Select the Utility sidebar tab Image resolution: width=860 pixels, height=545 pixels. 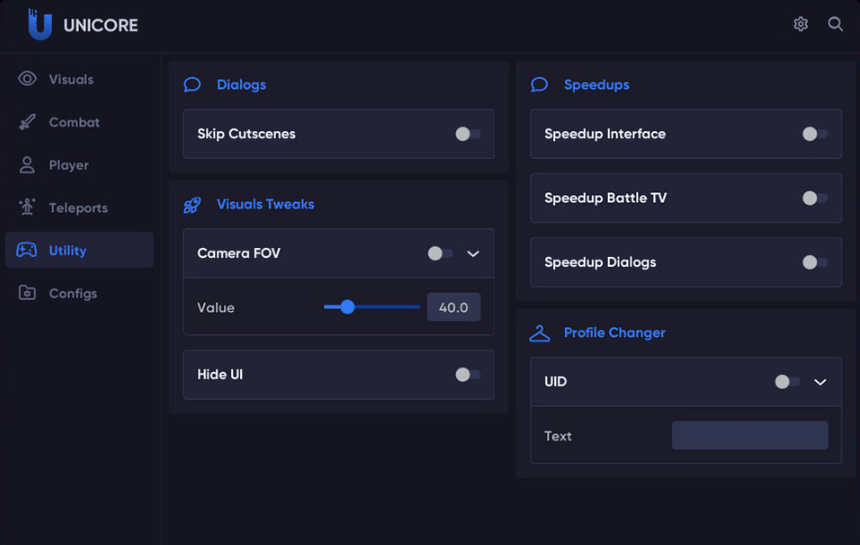coord(80,250)
